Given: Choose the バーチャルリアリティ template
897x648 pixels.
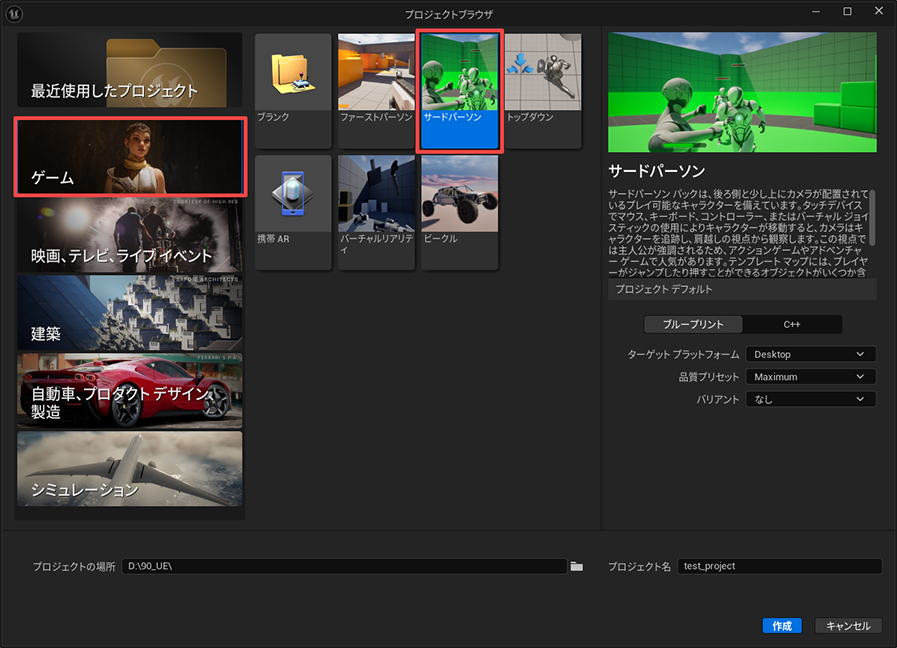Looking at the screenshot, I should click(x=376, y=212).
